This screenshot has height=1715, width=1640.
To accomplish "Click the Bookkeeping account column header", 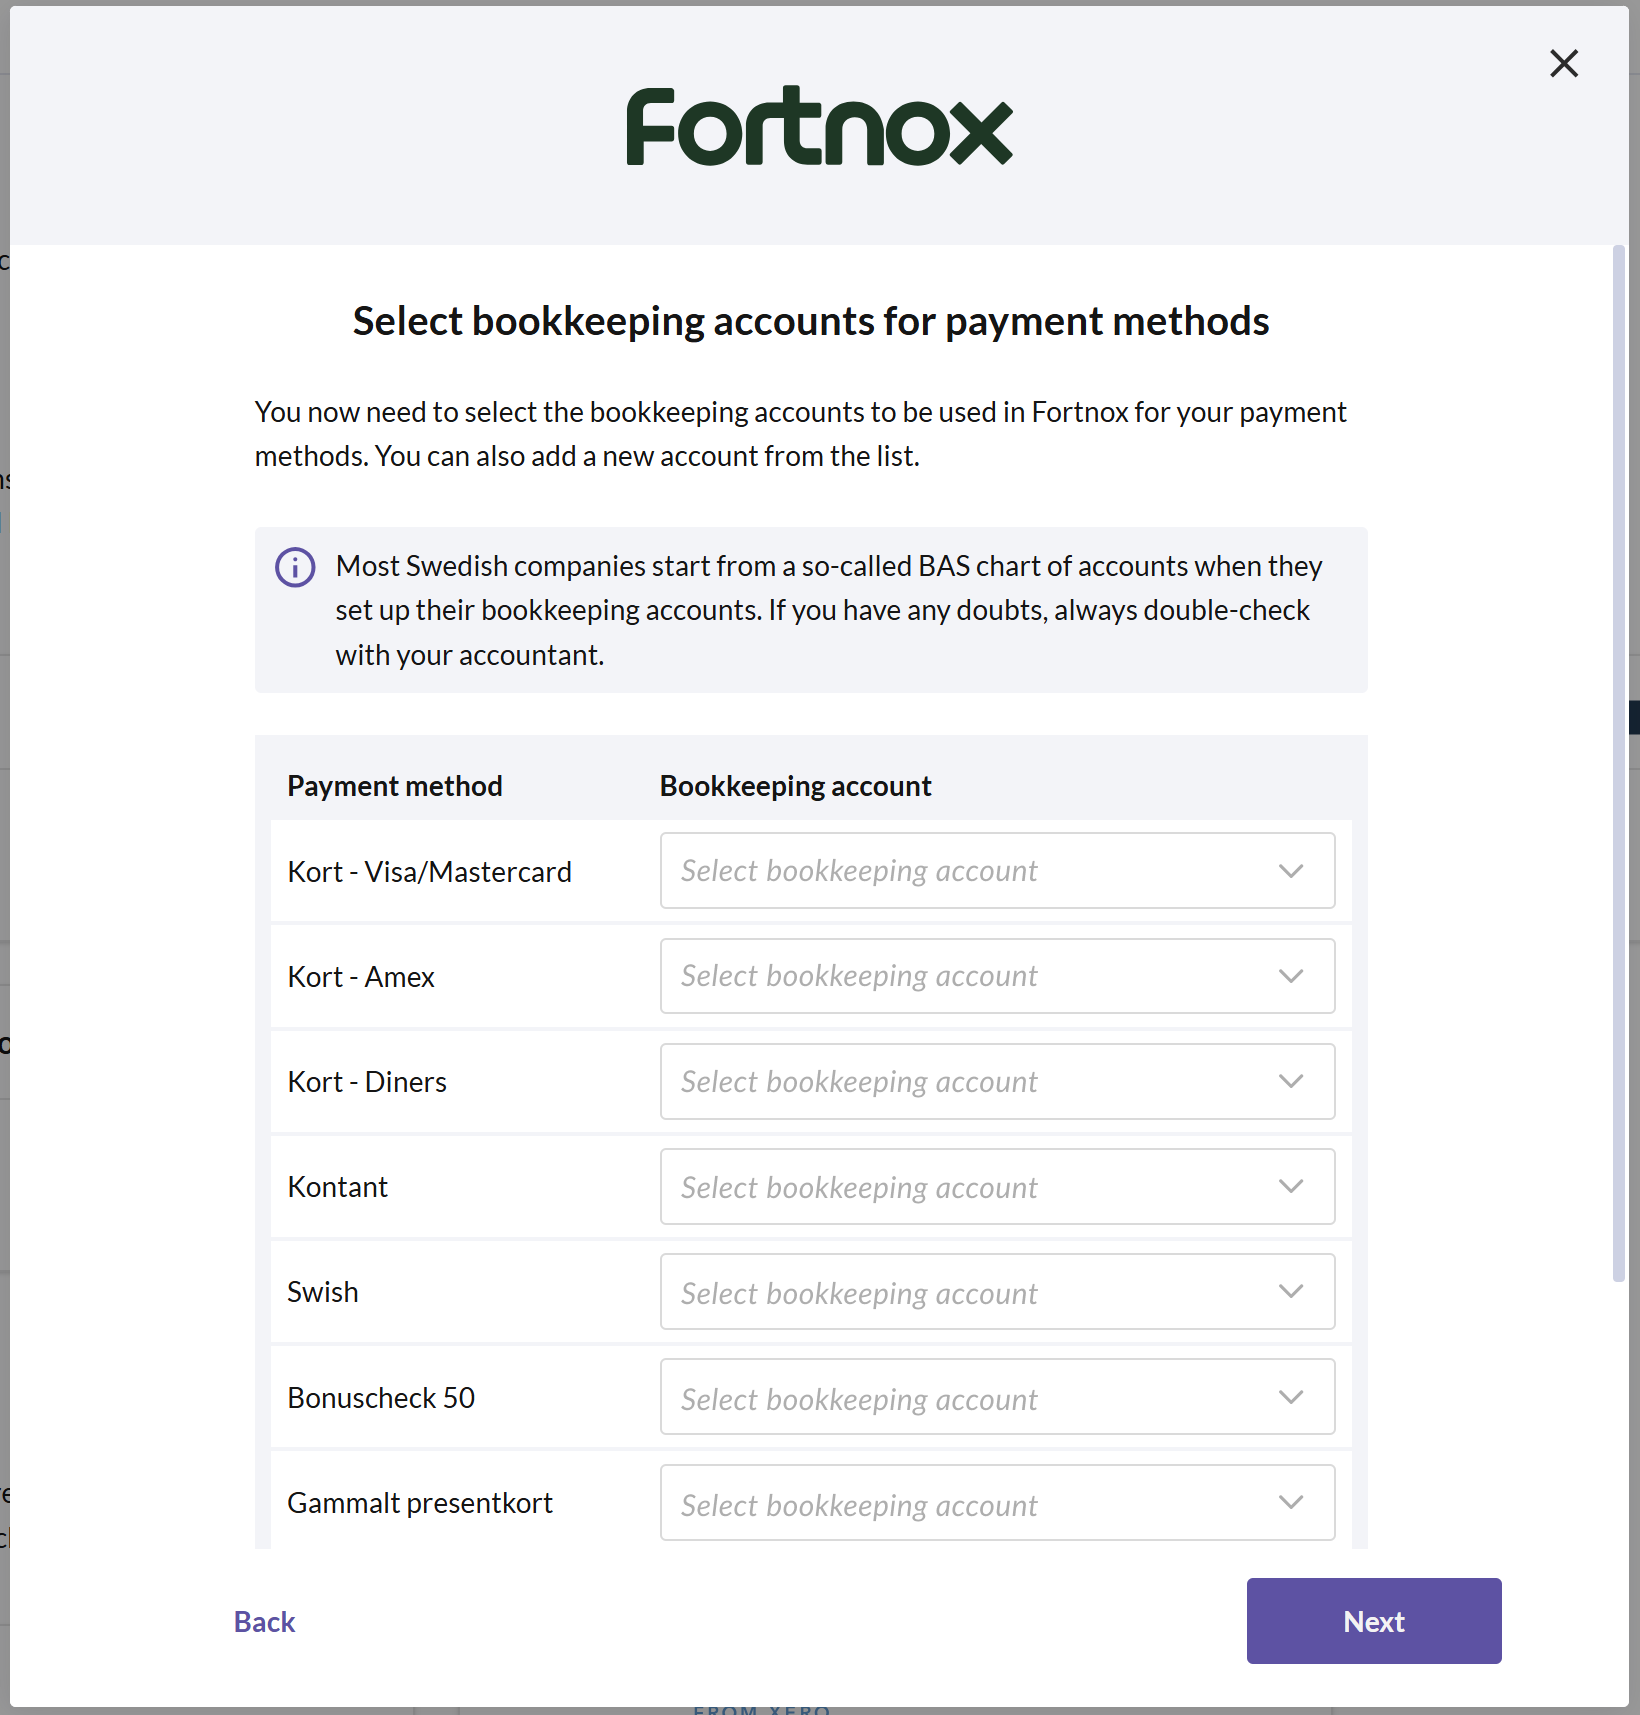I will [x=795, y=786].
